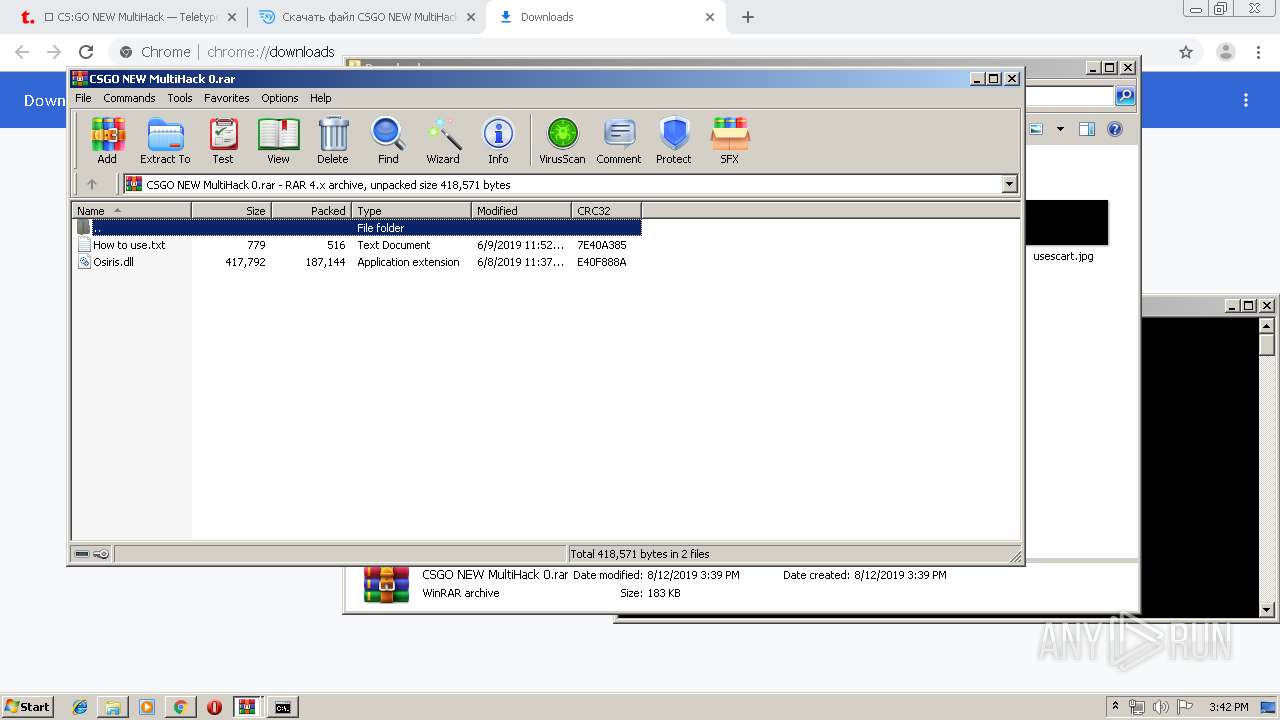Screen dimensions: 1280x720
Task: Switch to Chrome in the taskbar
Action: [180, 707]
